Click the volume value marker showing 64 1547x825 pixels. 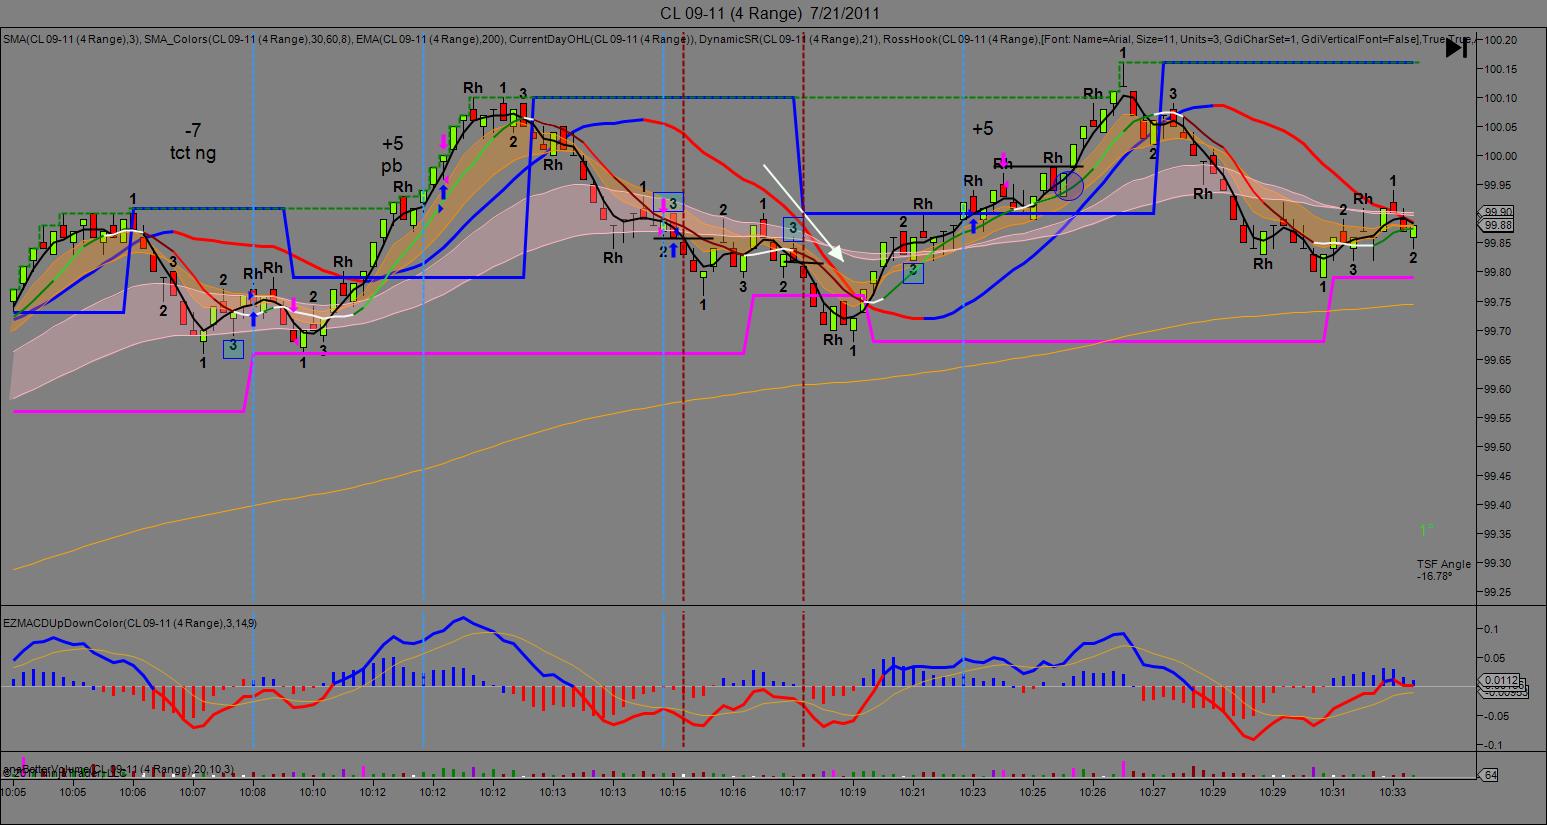coord(1491,775)
